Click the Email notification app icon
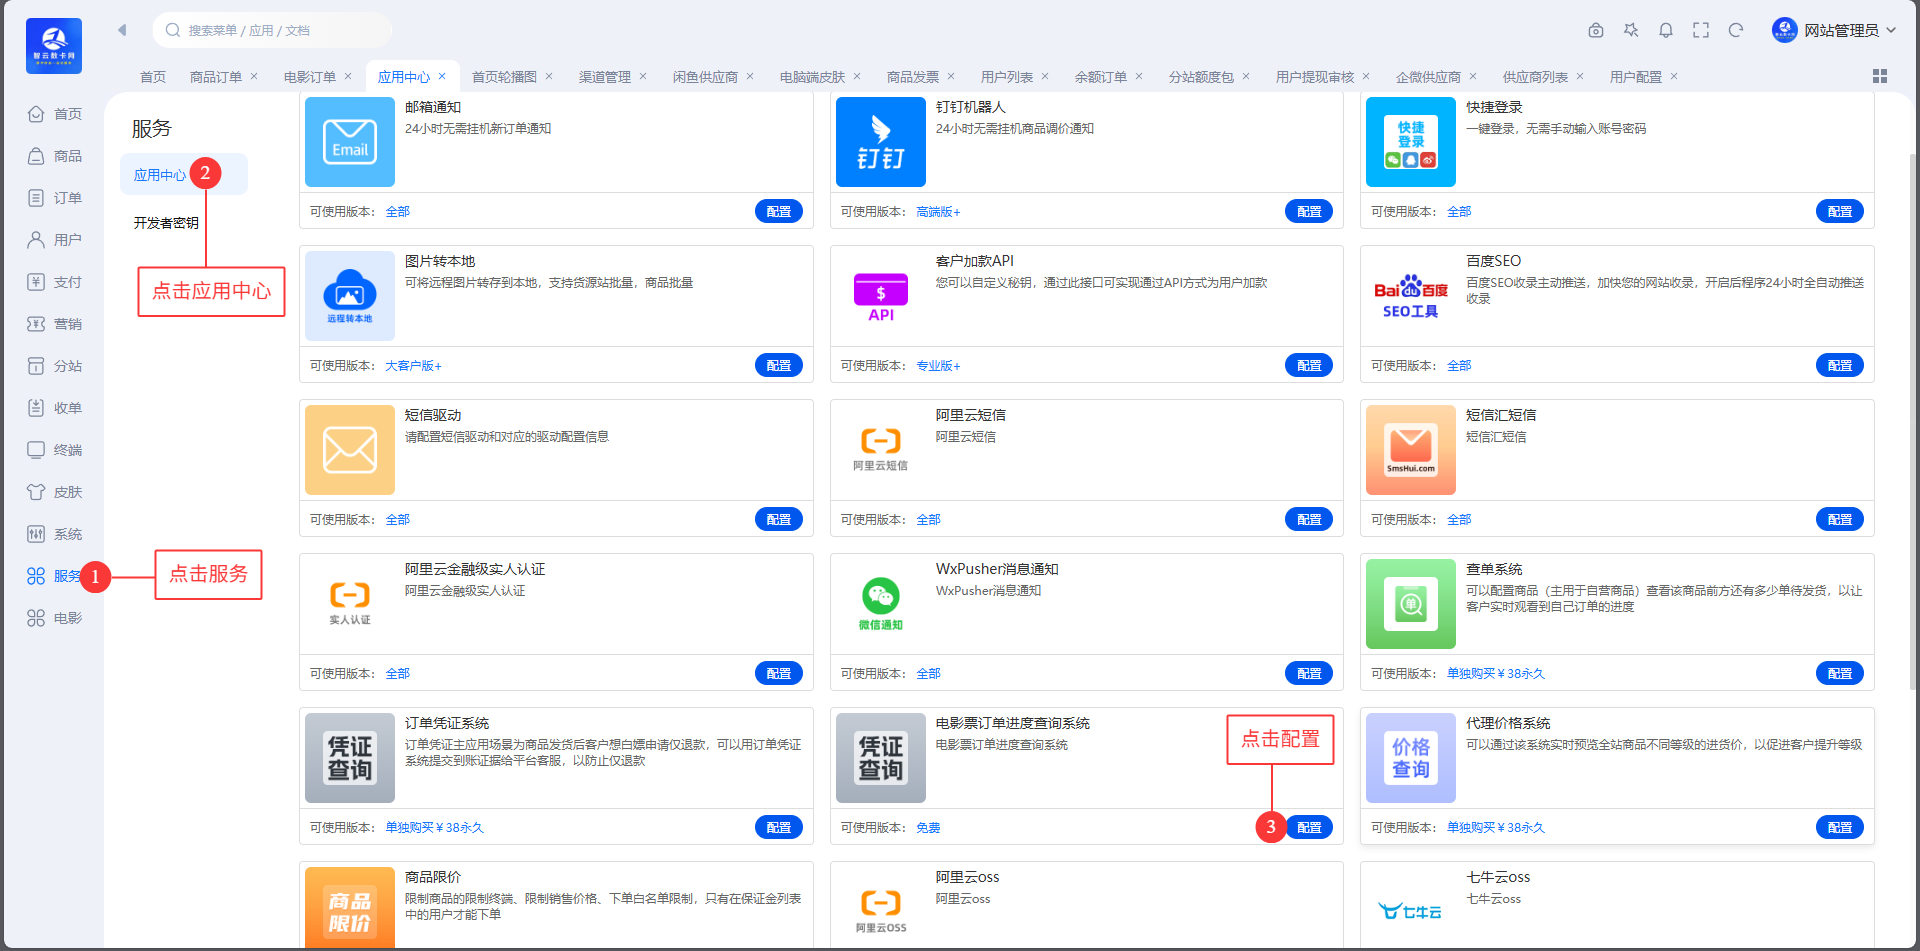 pos(350,142)
